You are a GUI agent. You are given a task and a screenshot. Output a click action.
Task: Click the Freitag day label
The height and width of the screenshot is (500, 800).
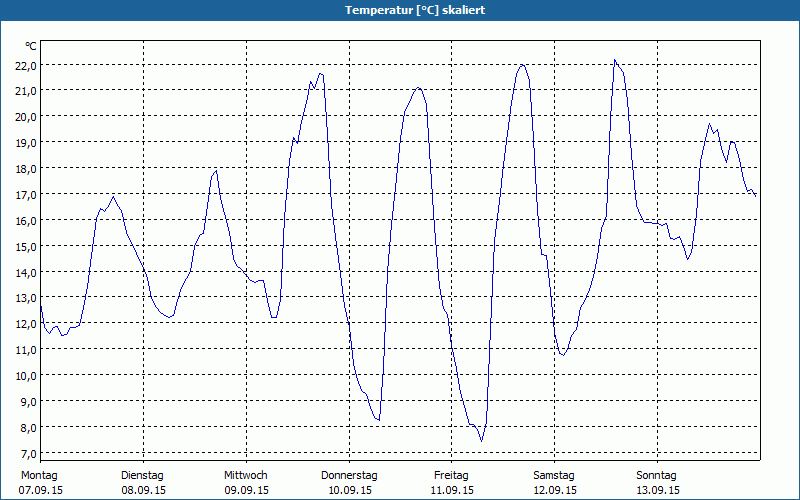coord(451,476)
